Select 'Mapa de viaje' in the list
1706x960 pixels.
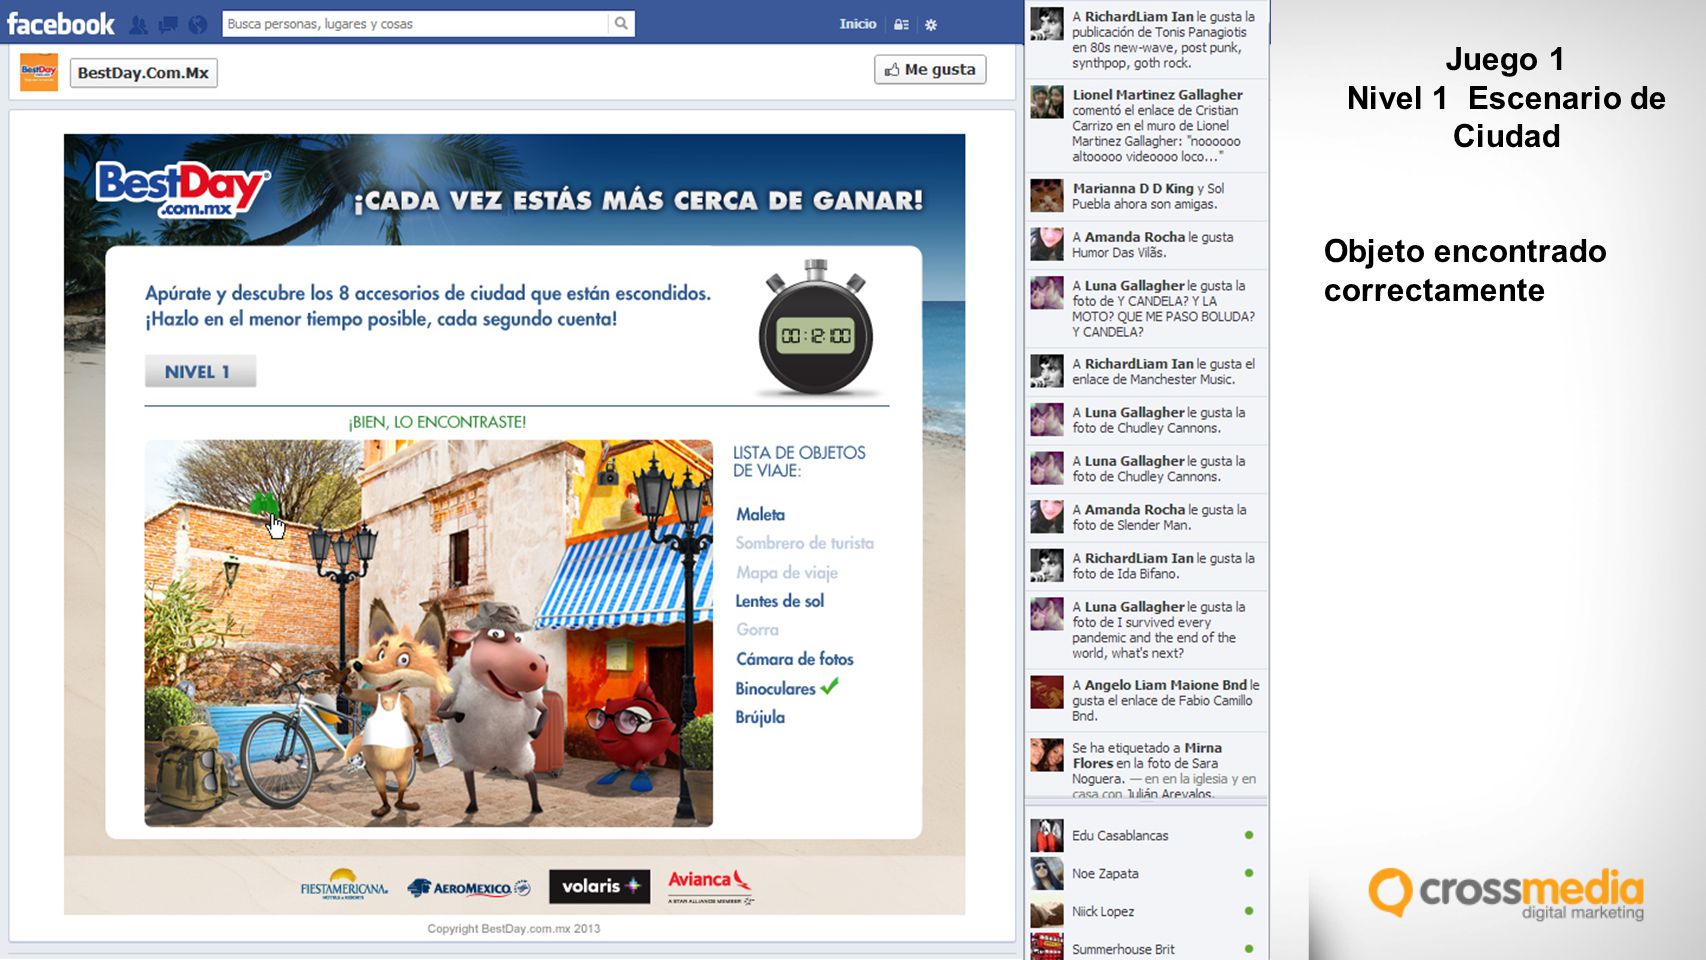pos(787,572)
